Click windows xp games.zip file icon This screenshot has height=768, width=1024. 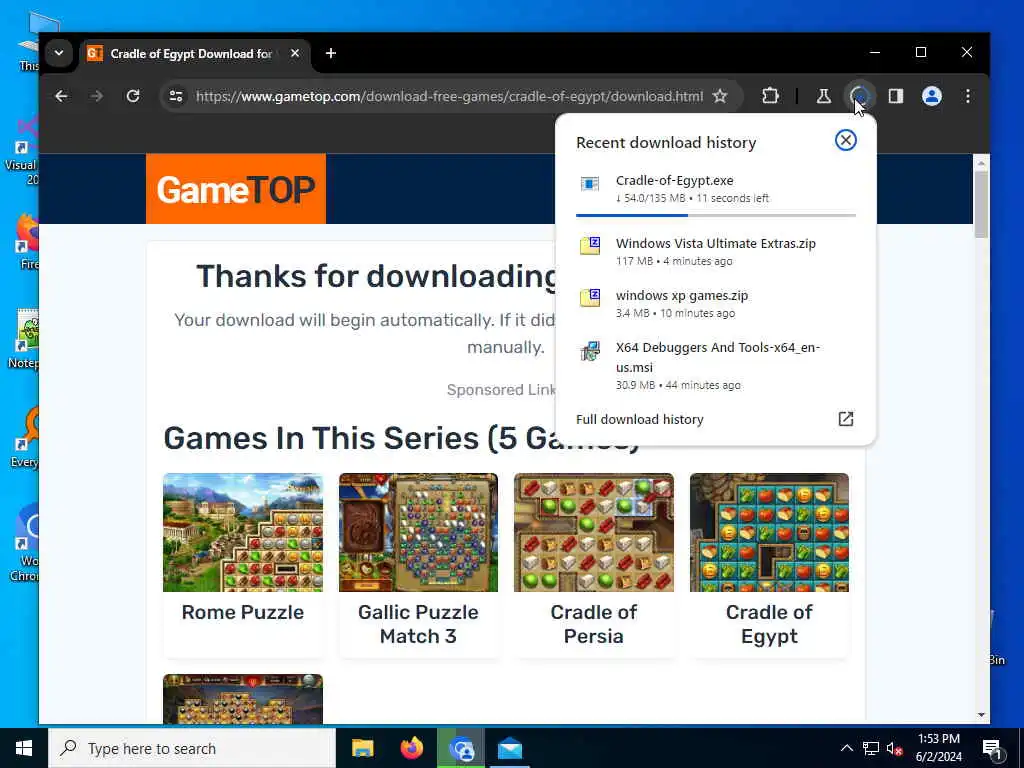(590, 298)
